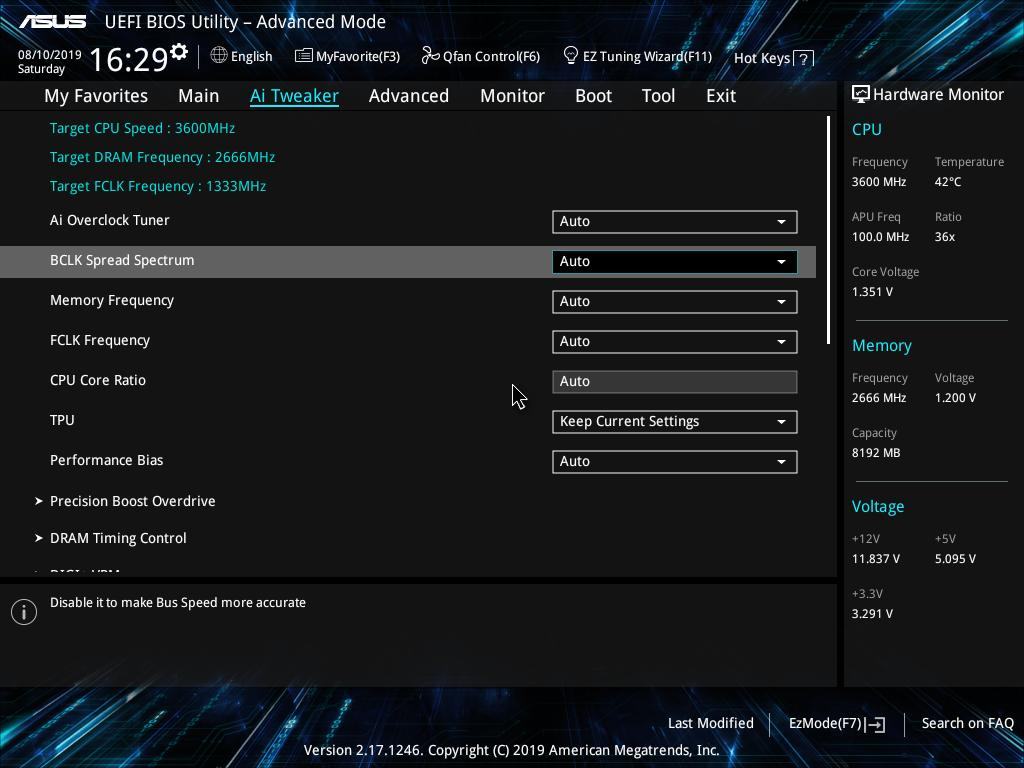This screenshot has height=768, width=1024.
Task: Click +12V value 11.837 V
Action: point(876,559)
